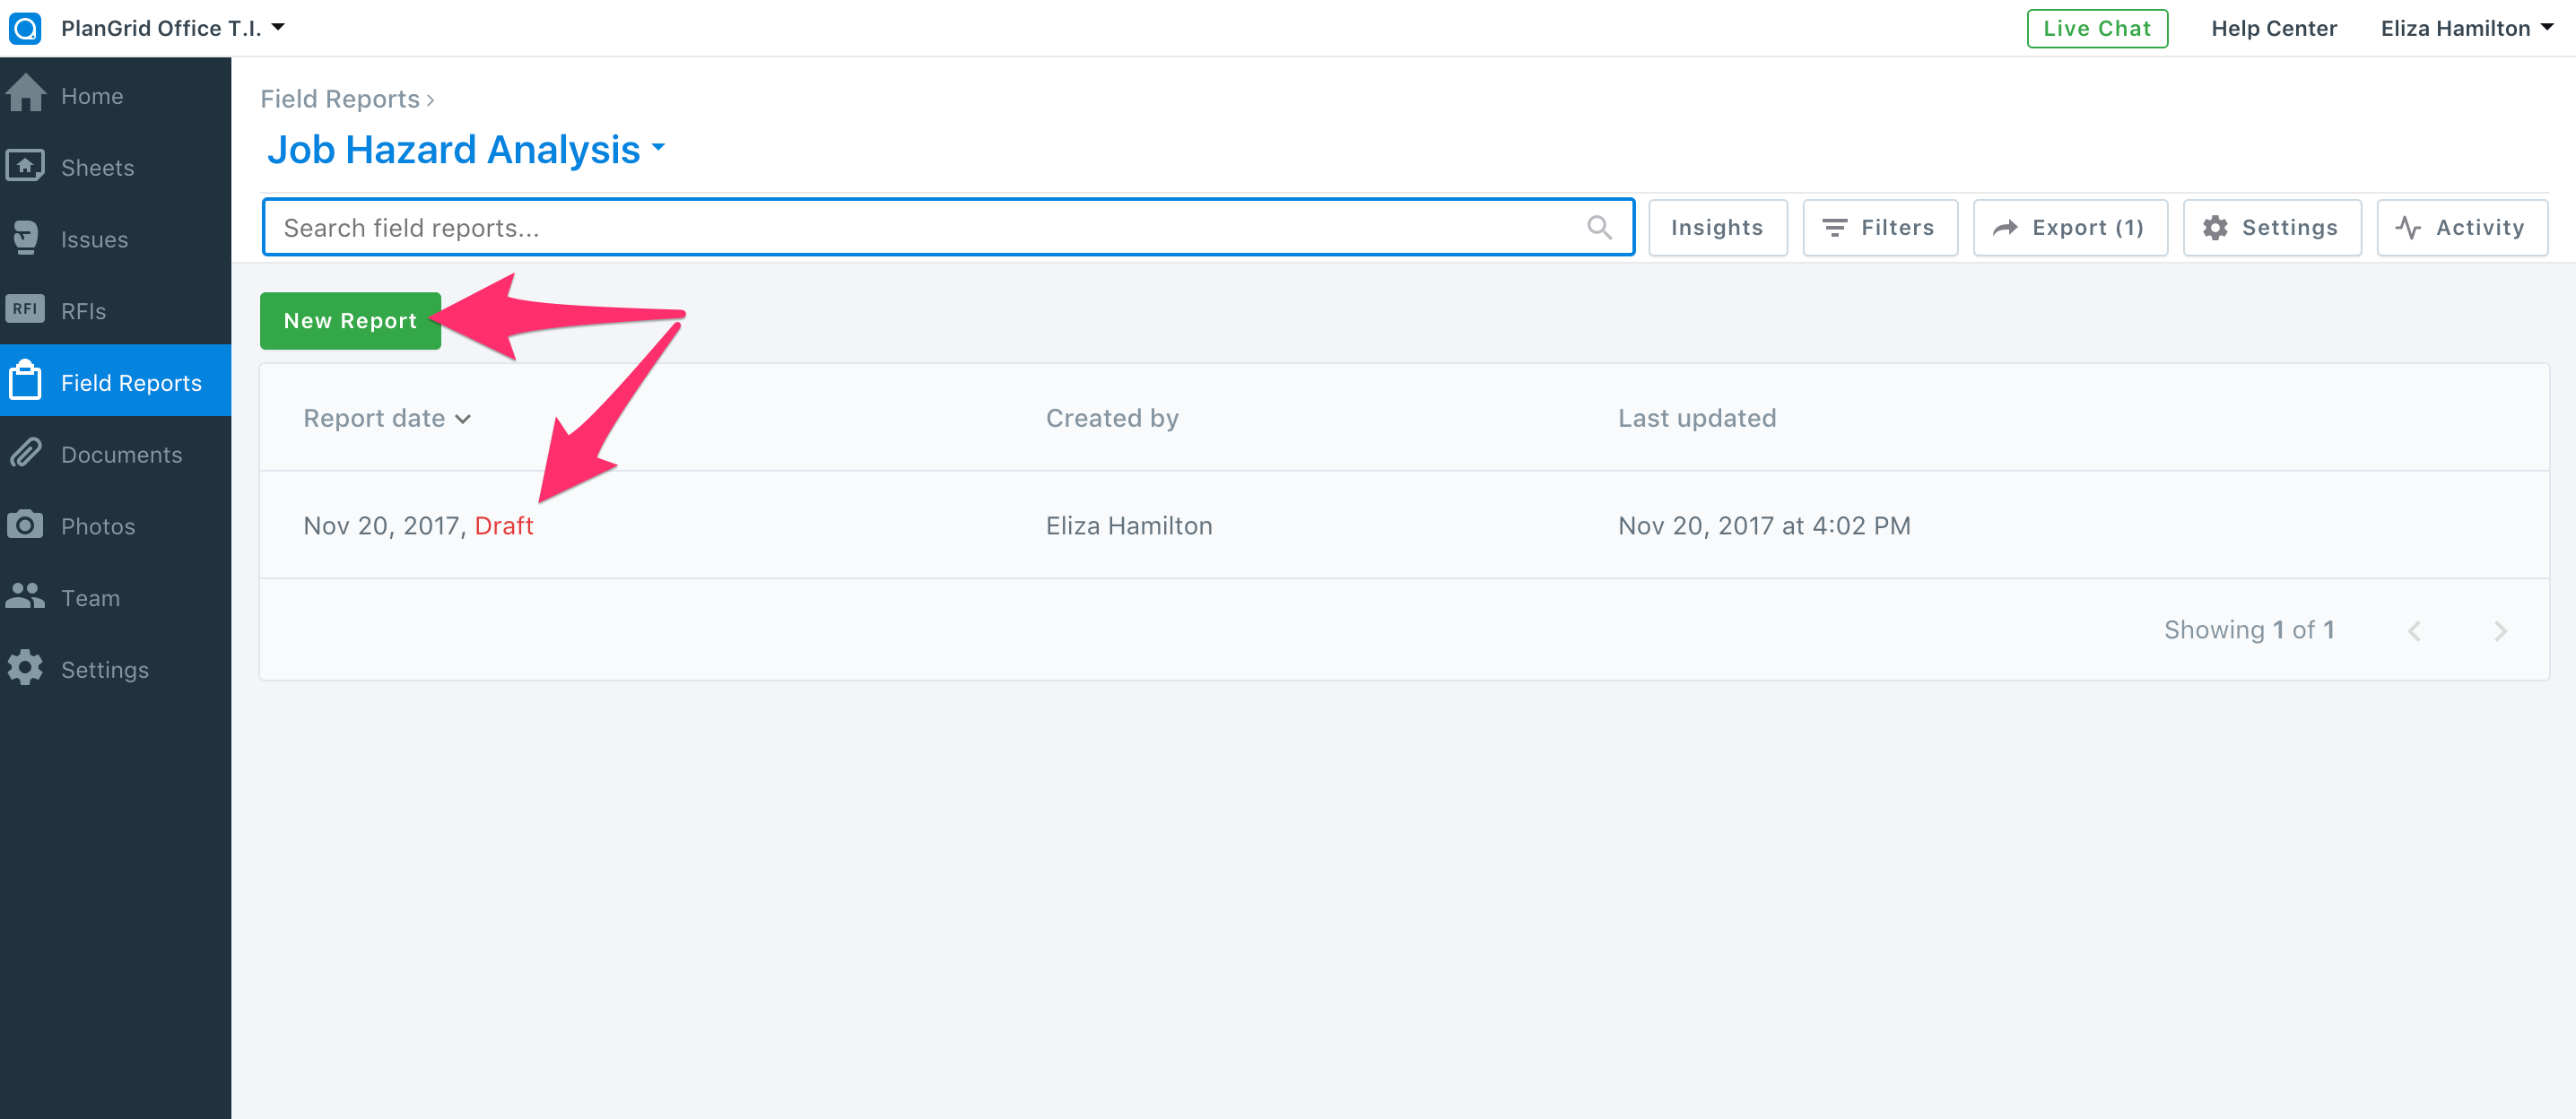Go to next page arrow
Screen dimensions: 2576x1119
(2500, 631)
